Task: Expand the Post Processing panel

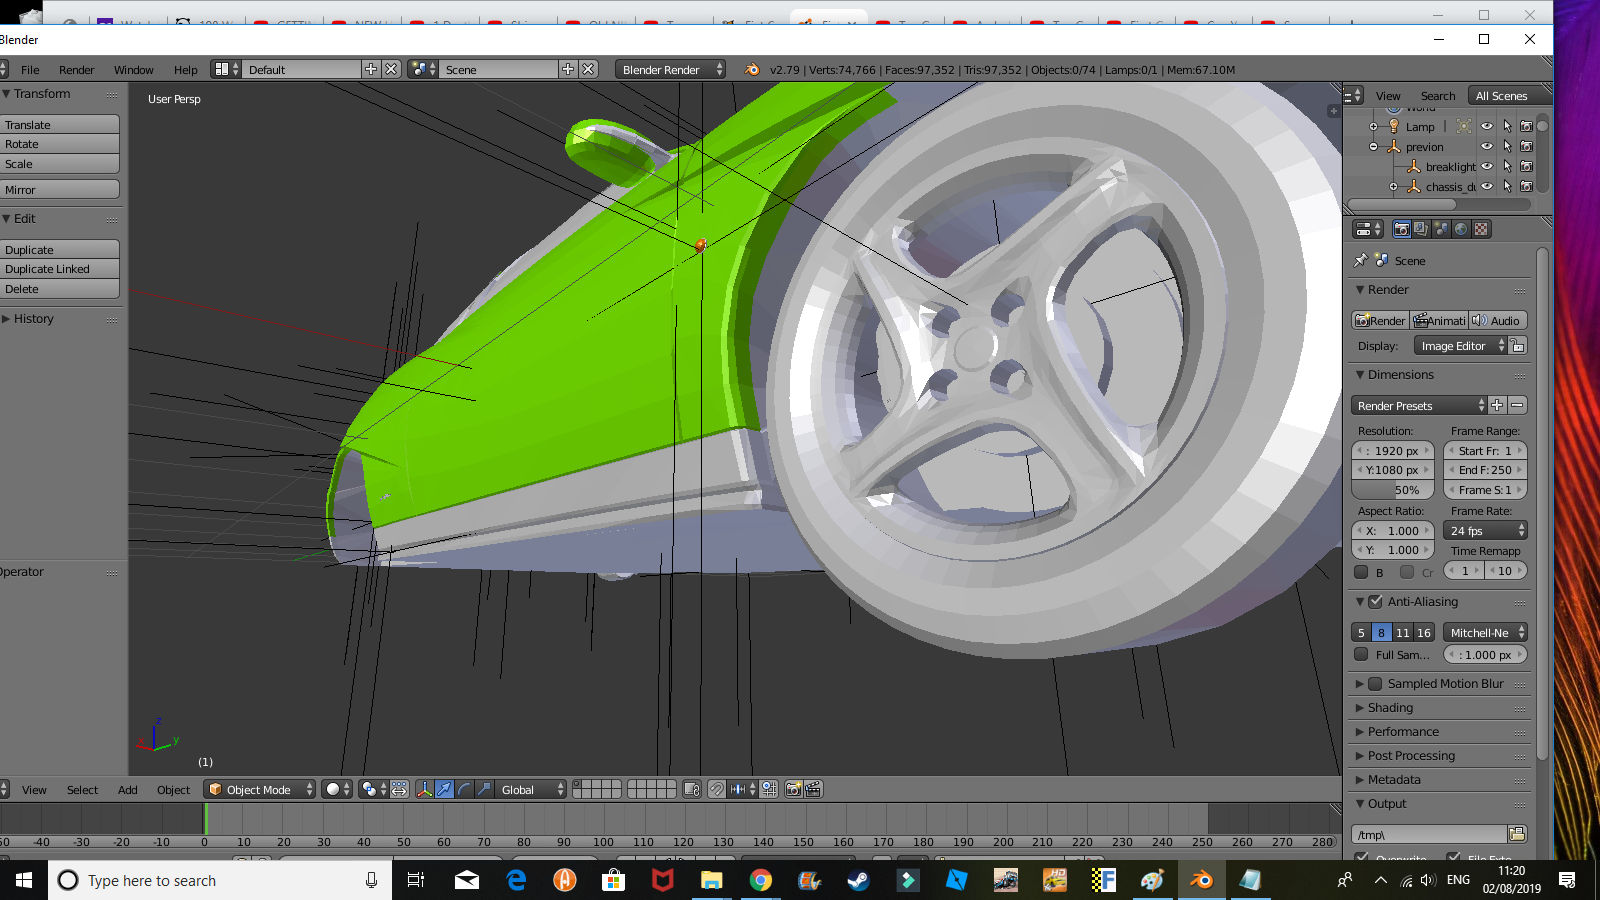Action: (1411, 756)
